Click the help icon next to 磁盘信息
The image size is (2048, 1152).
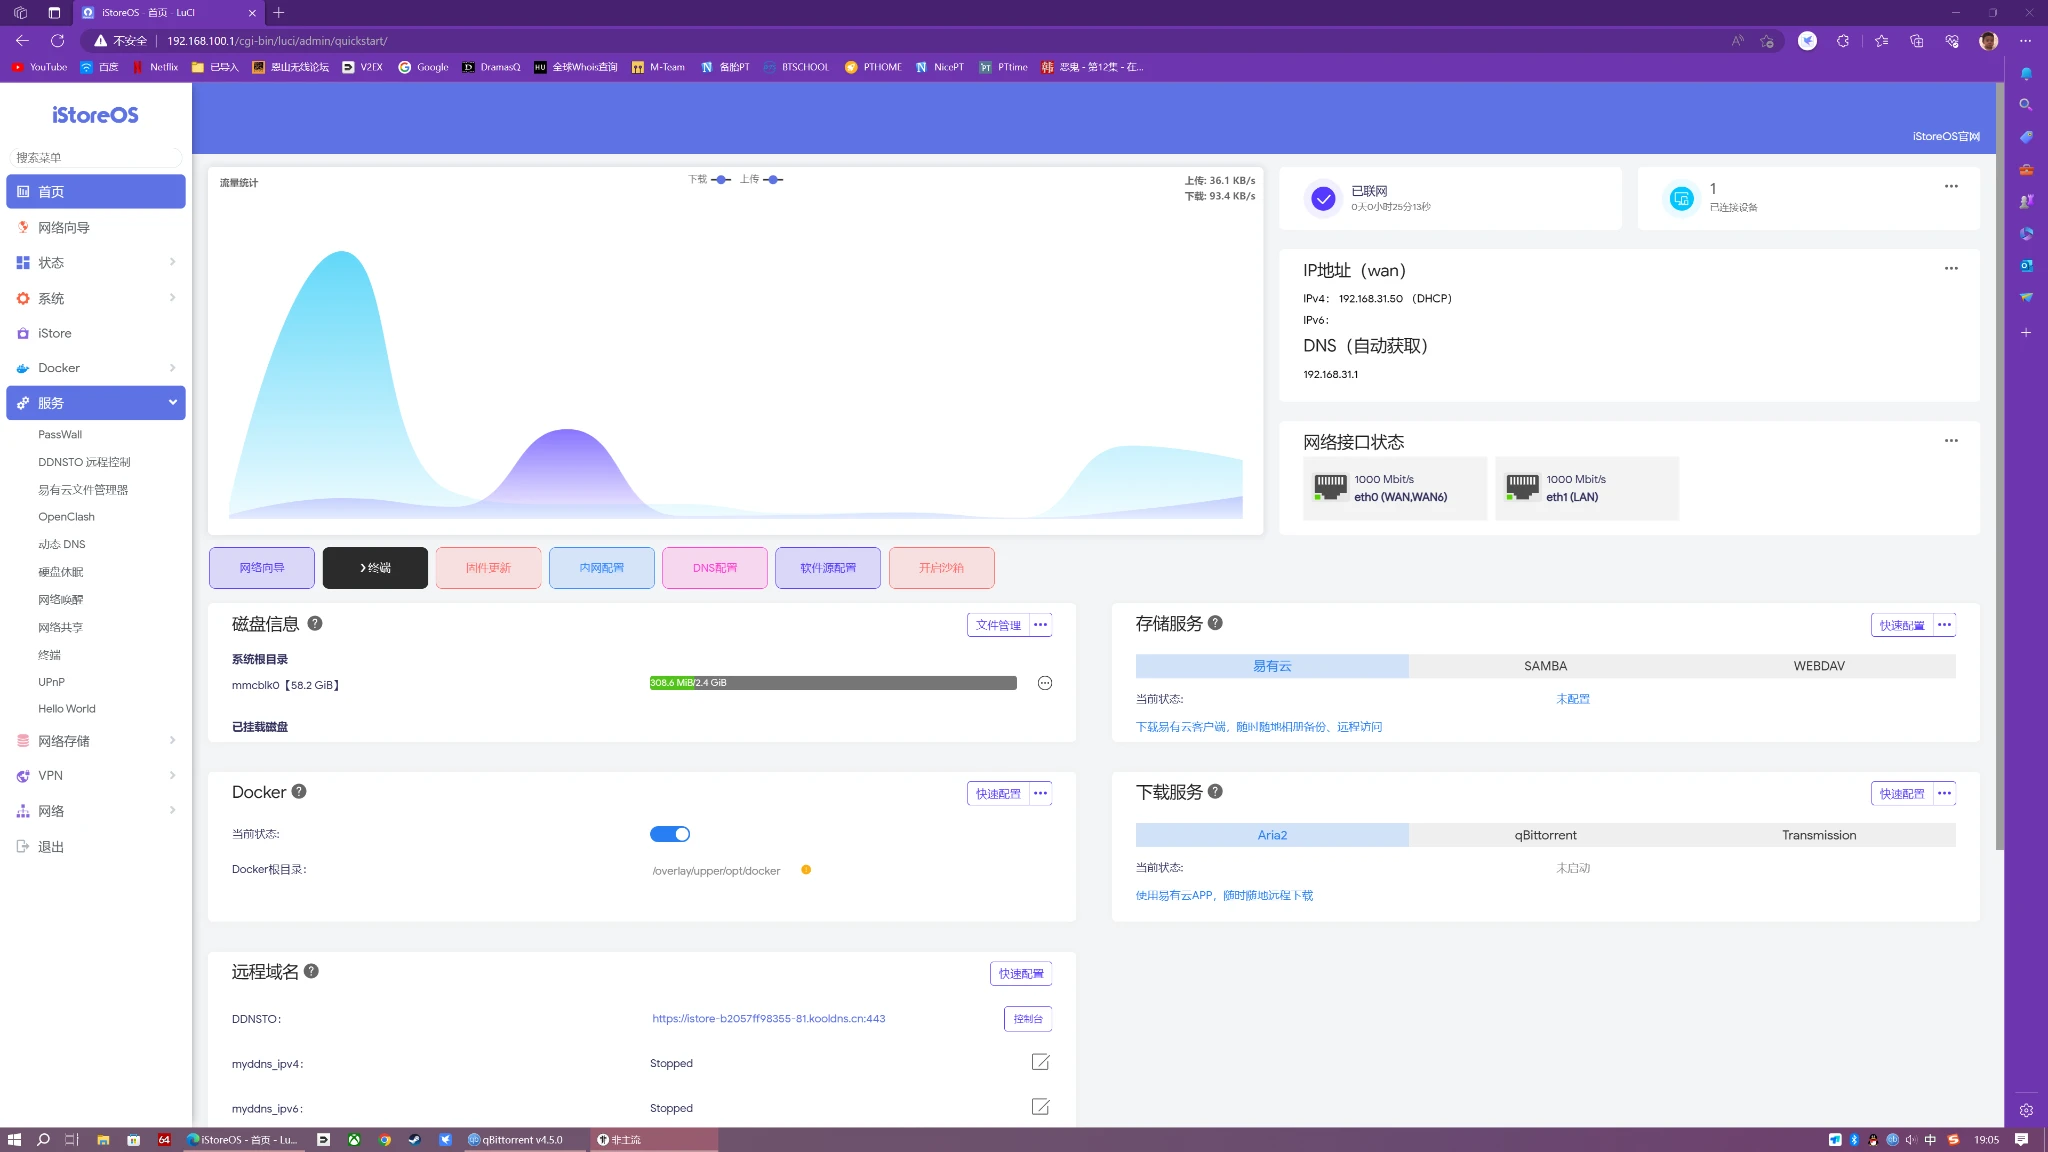(x=315, y=623)
